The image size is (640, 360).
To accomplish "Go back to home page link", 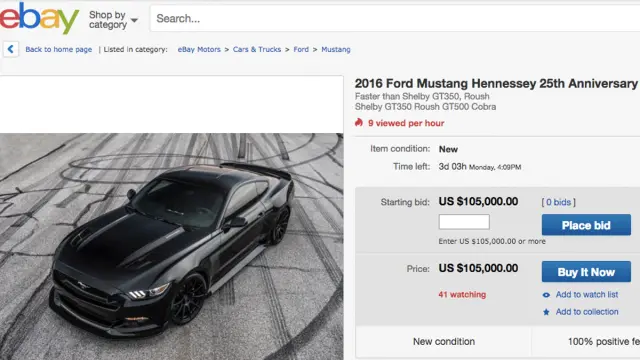I will [58, 49].
